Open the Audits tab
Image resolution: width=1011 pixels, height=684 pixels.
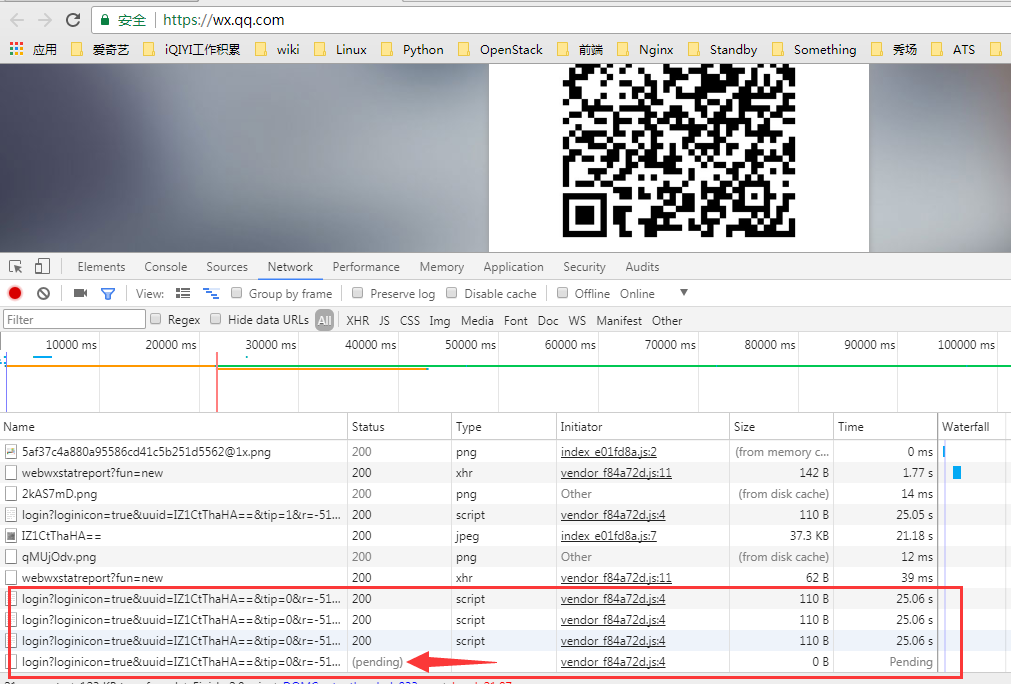click(x=642, y=267)
